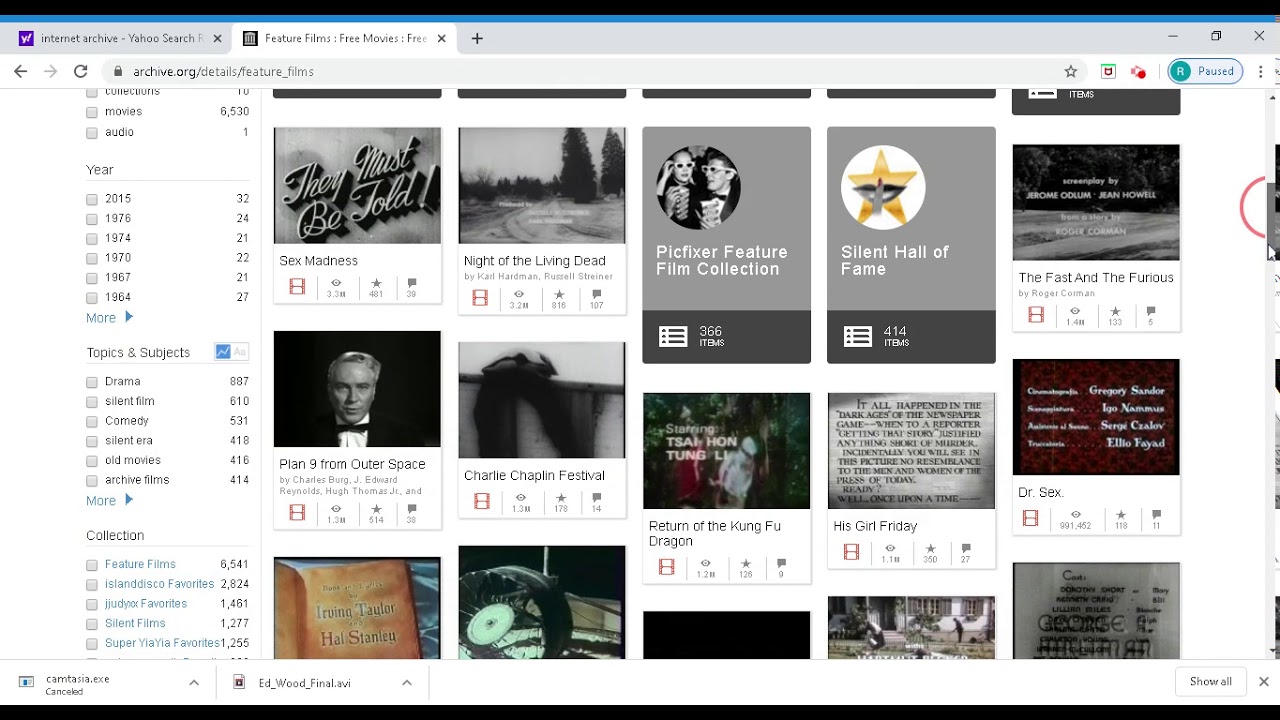Viewport: 1280px width, 720px height.
Task: Enable the Drama topic filter
Action: pos(92,382)
